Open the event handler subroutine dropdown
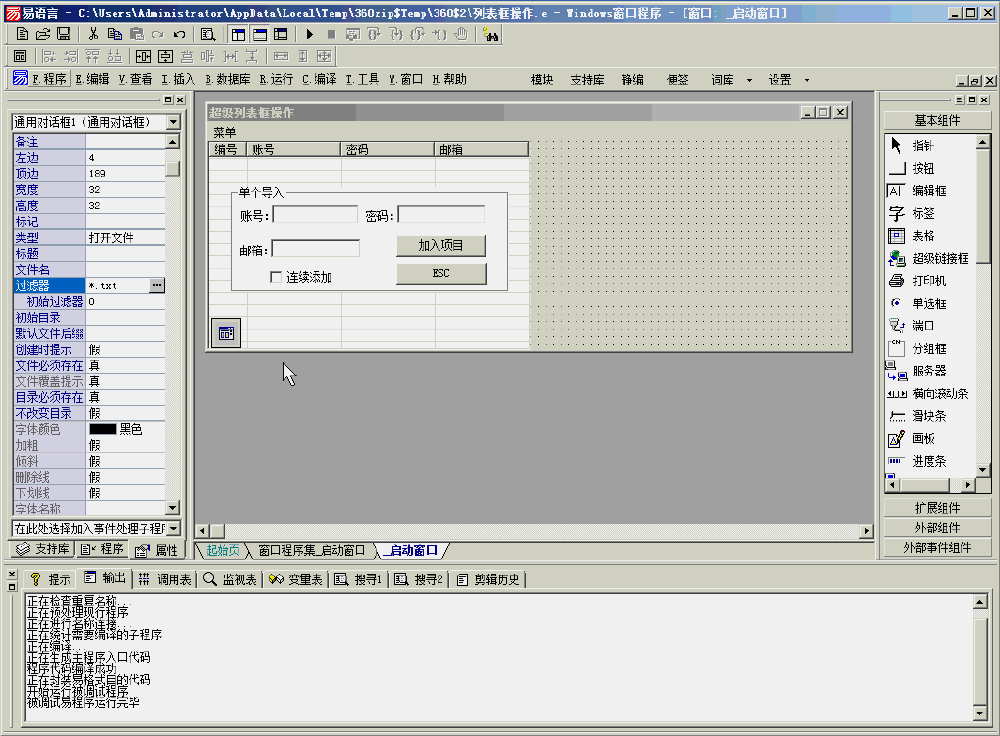The image size is (1000, 736). 173,528
